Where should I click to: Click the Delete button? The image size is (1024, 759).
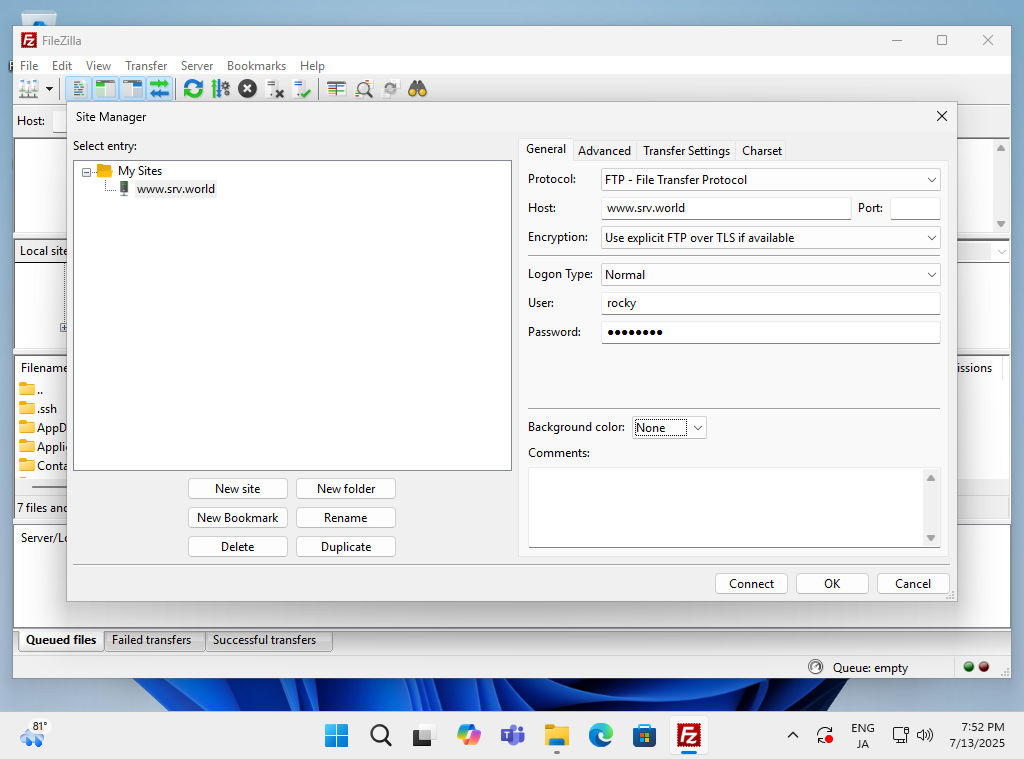coord(238,547)
